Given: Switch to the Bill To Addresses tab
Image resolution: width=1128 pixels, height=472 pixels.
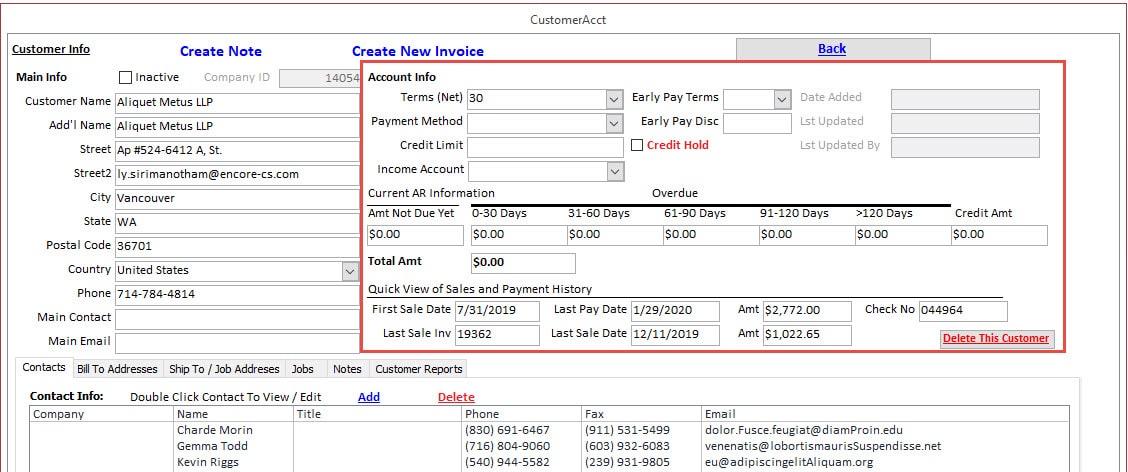Looking at the screenshot, I should tap(117, 369).
